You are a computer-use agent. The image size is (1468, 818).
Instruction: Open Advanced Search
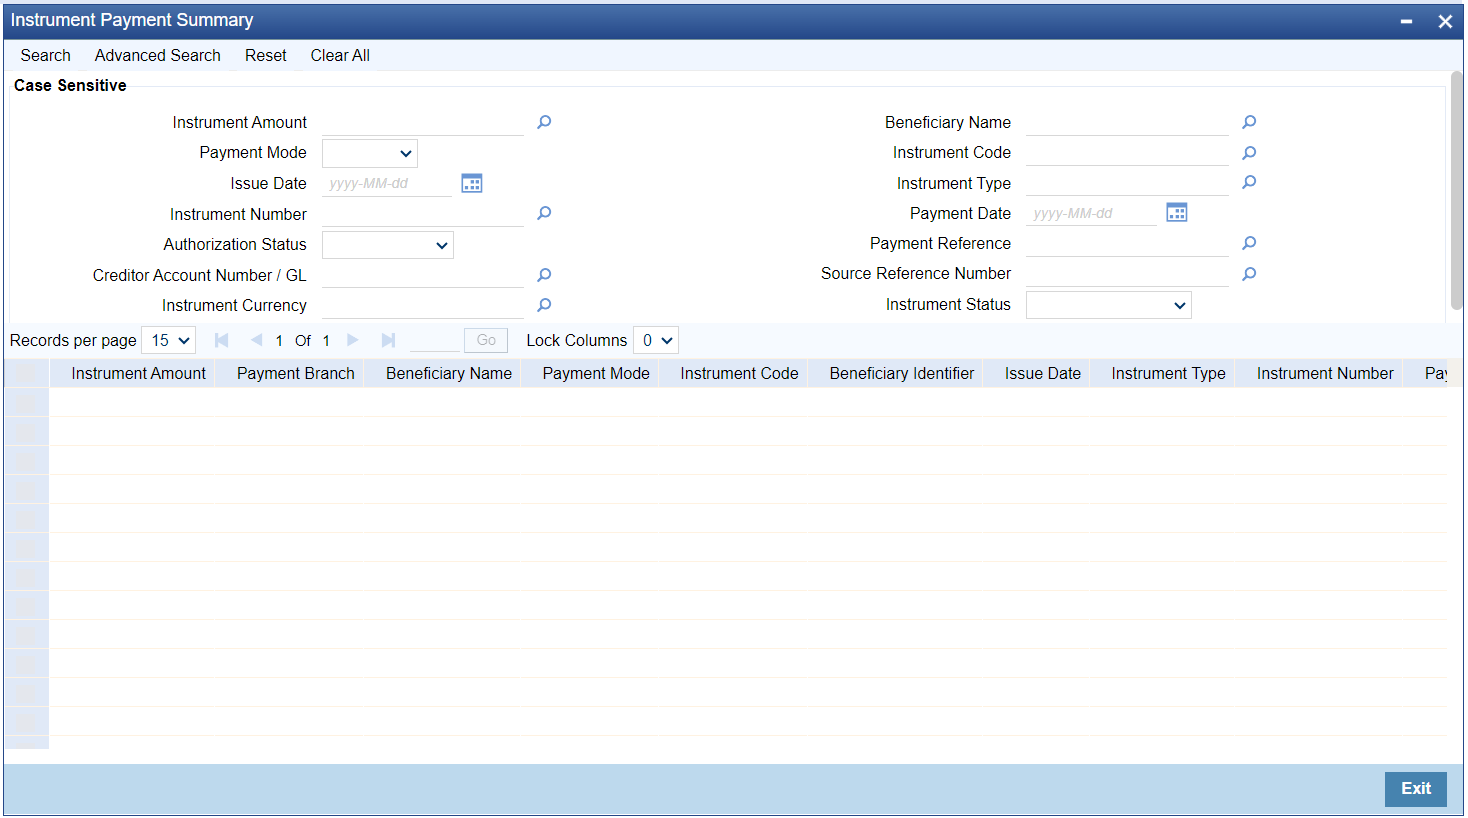158,55
